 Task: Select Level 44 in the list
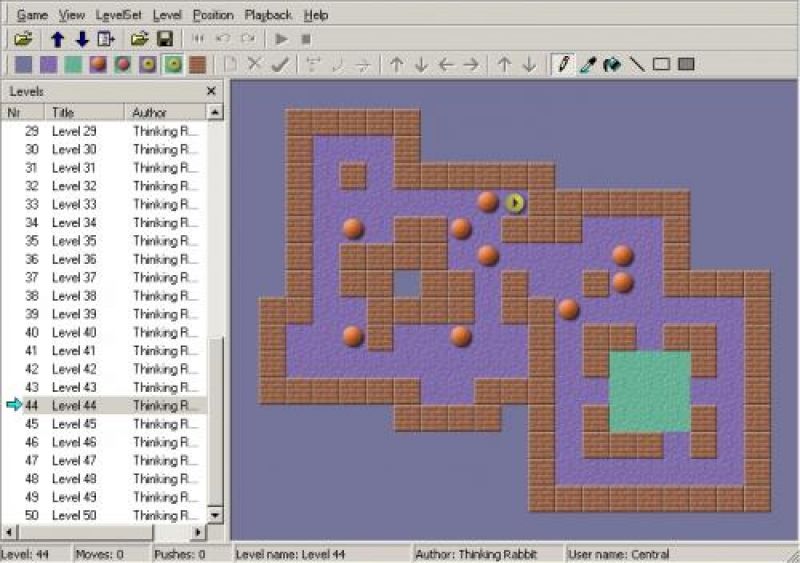click(104, 405)
